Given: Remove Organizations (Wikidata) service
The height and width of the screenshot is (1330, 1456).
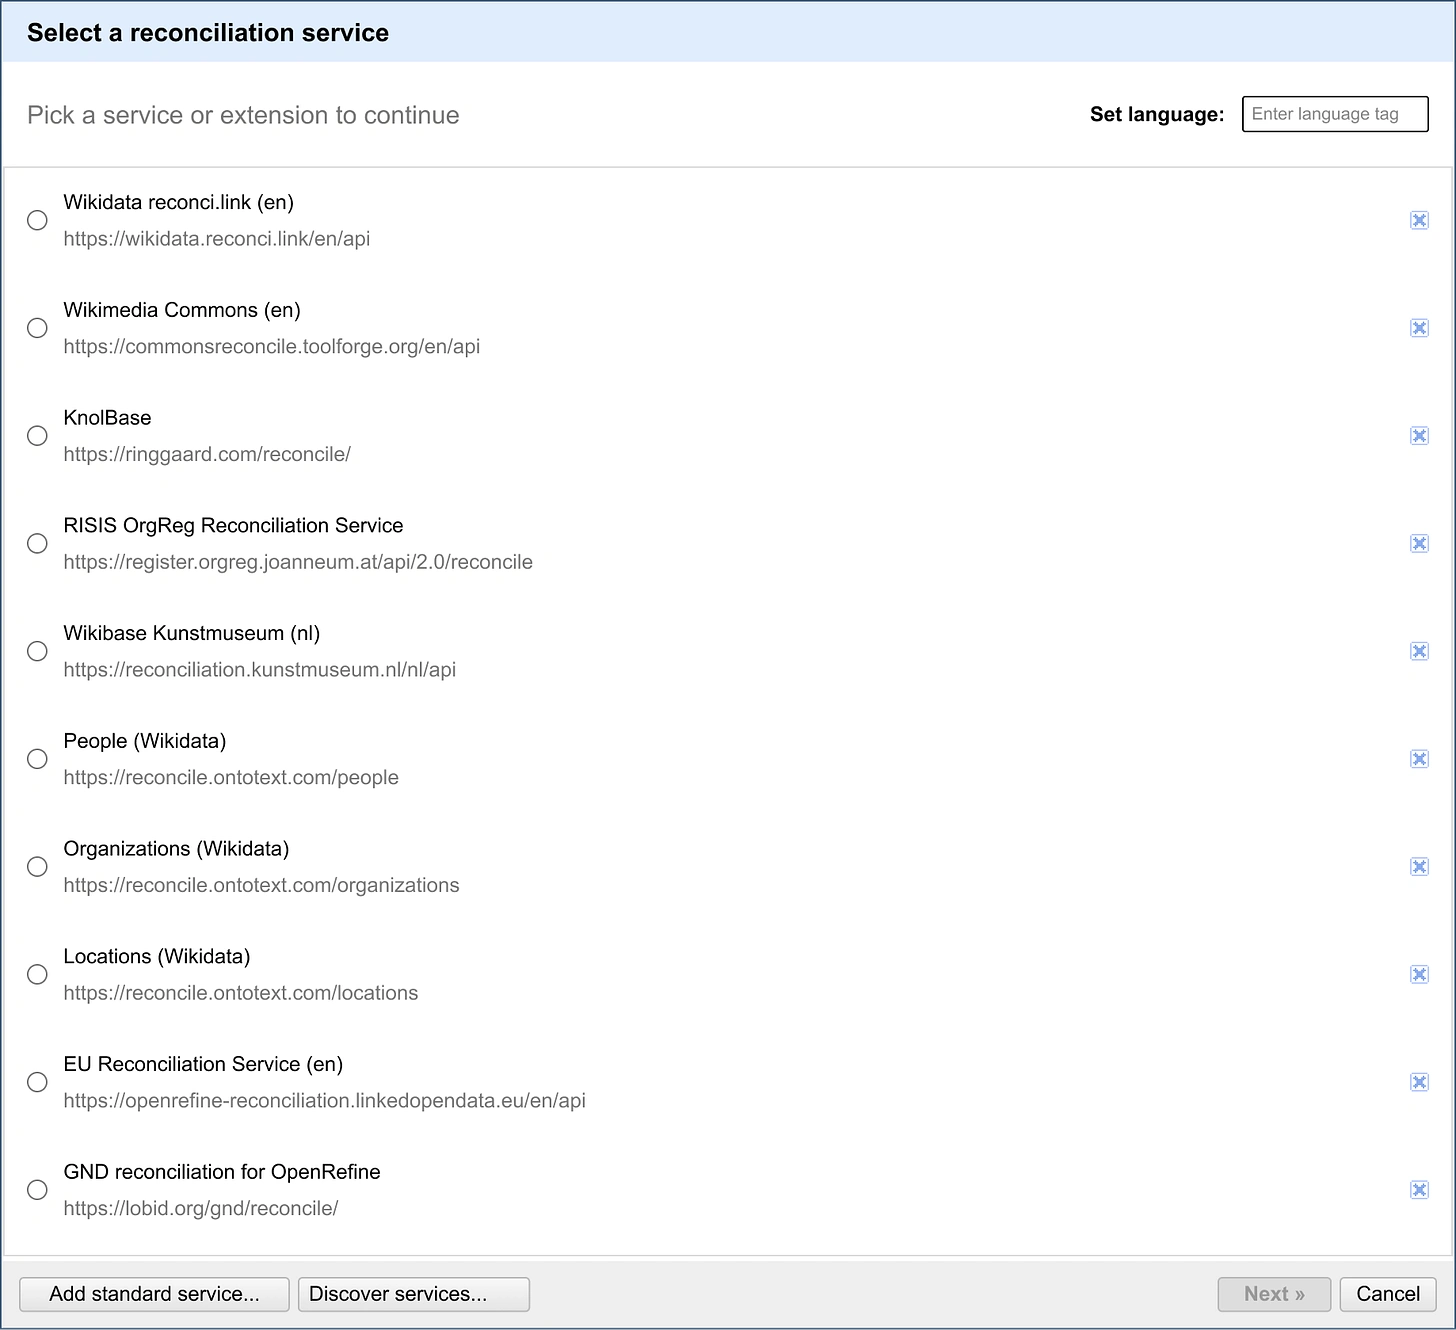Looking at the screenshot, I should tap(1419, 867).
